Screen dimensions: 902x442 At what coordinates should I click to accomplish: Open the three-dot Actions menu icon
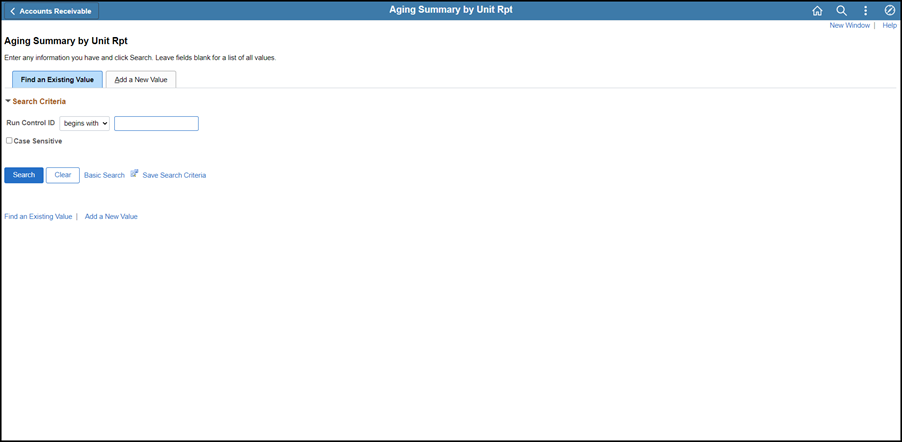click(865, 11)
